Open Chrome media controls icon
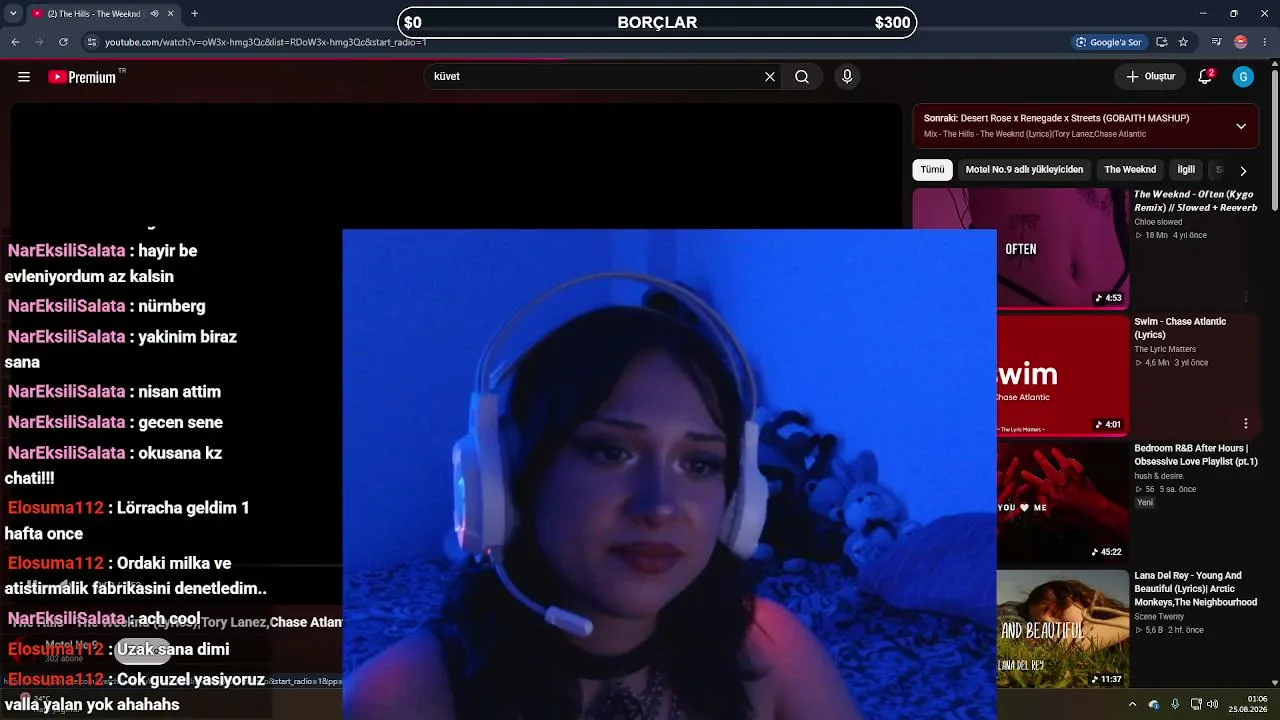Image resolution: width=1280 pixels, height=720 pixels. 1216,42
